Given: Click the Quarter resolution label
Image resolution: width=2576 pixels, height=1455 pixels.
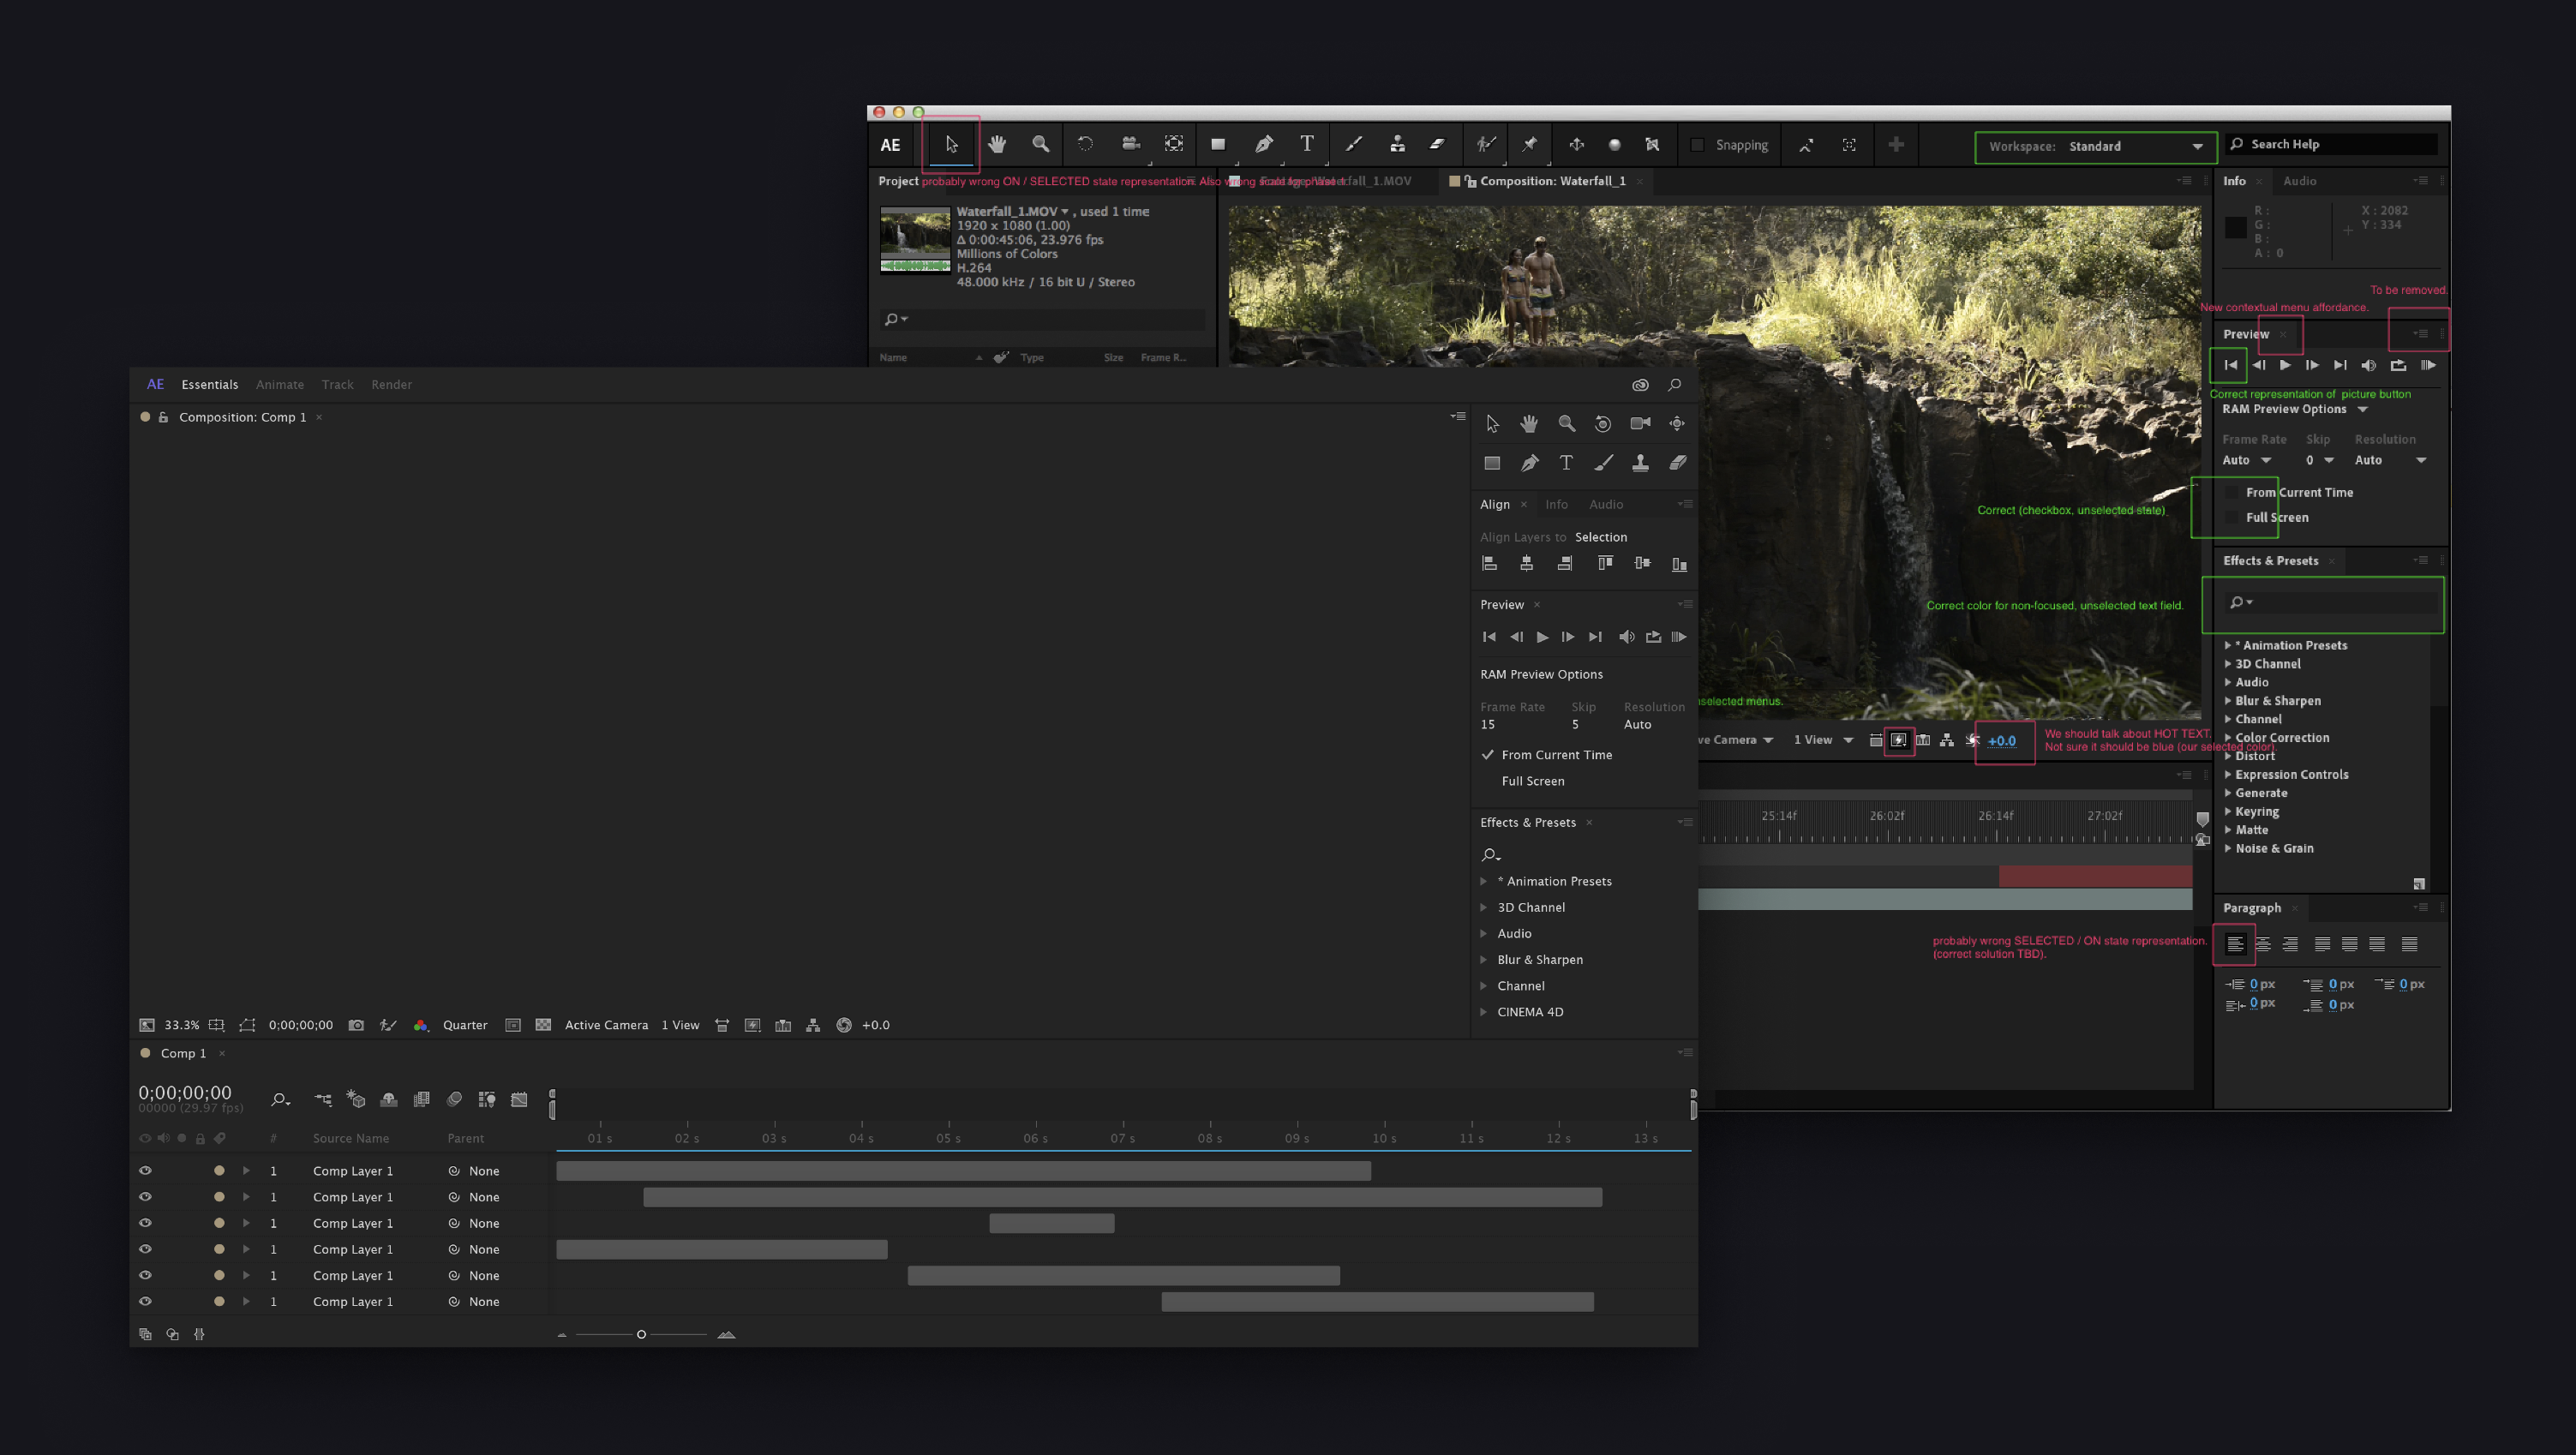Looking at the screenshot, I should point(465,1025).
